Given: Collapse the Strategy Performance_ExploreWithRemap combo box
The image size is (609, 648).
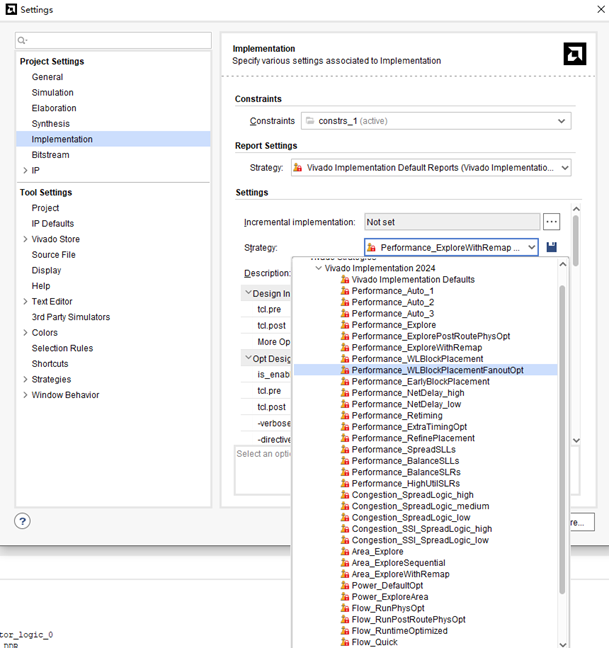Looking at the screenshot, I should [531, 248].
